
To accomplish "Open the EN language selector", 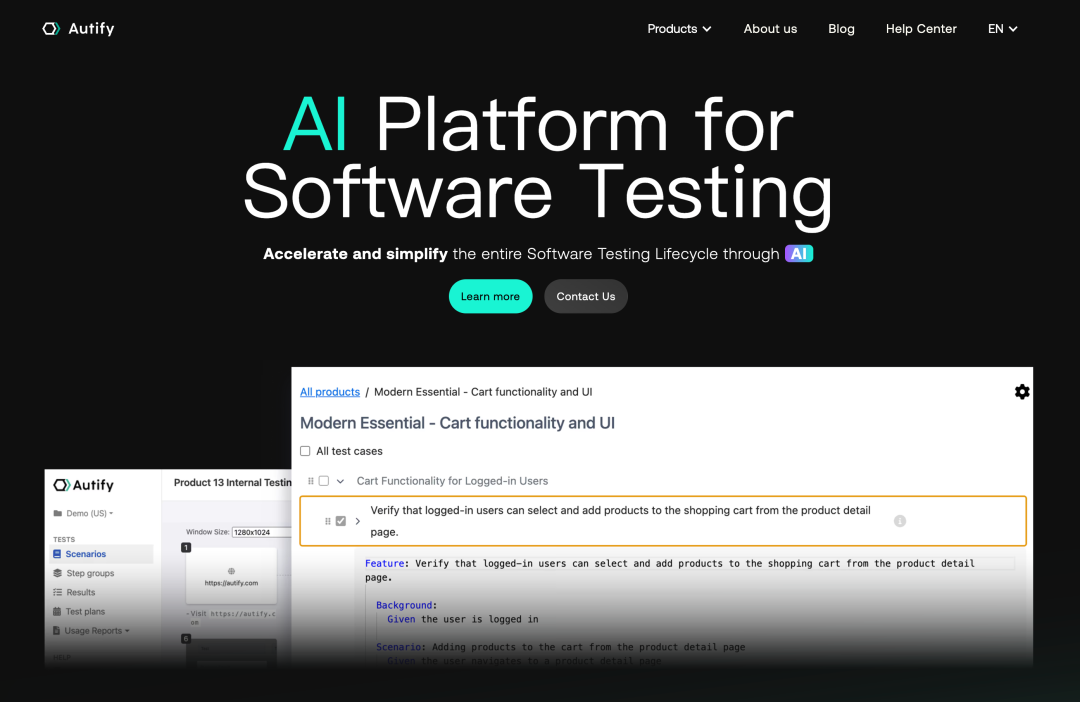I will point(1002,29).
